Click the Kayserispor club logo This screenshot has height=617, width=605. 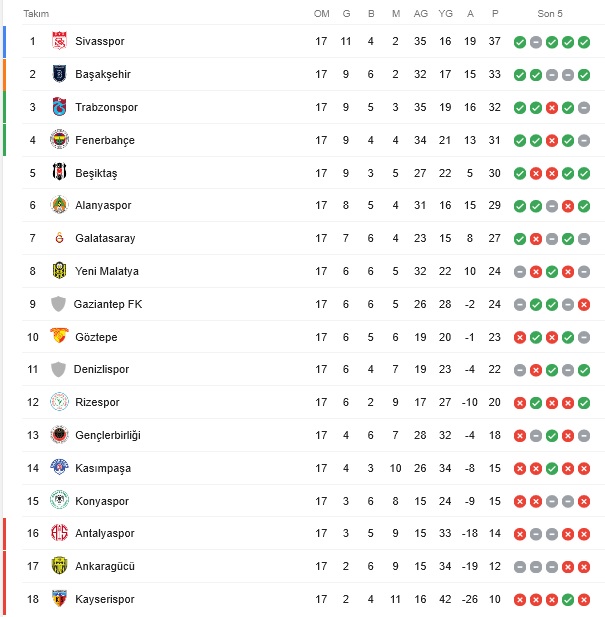pos(59,599)
